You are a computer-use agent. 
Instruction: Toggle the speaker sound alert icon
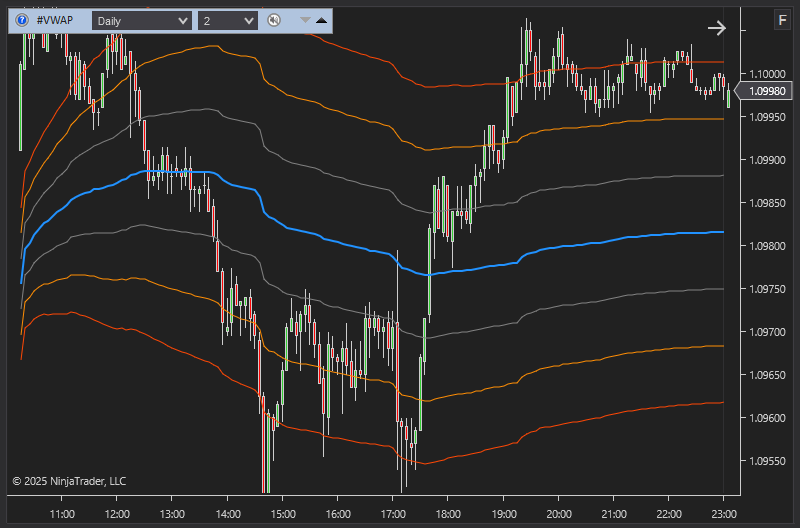275,20
